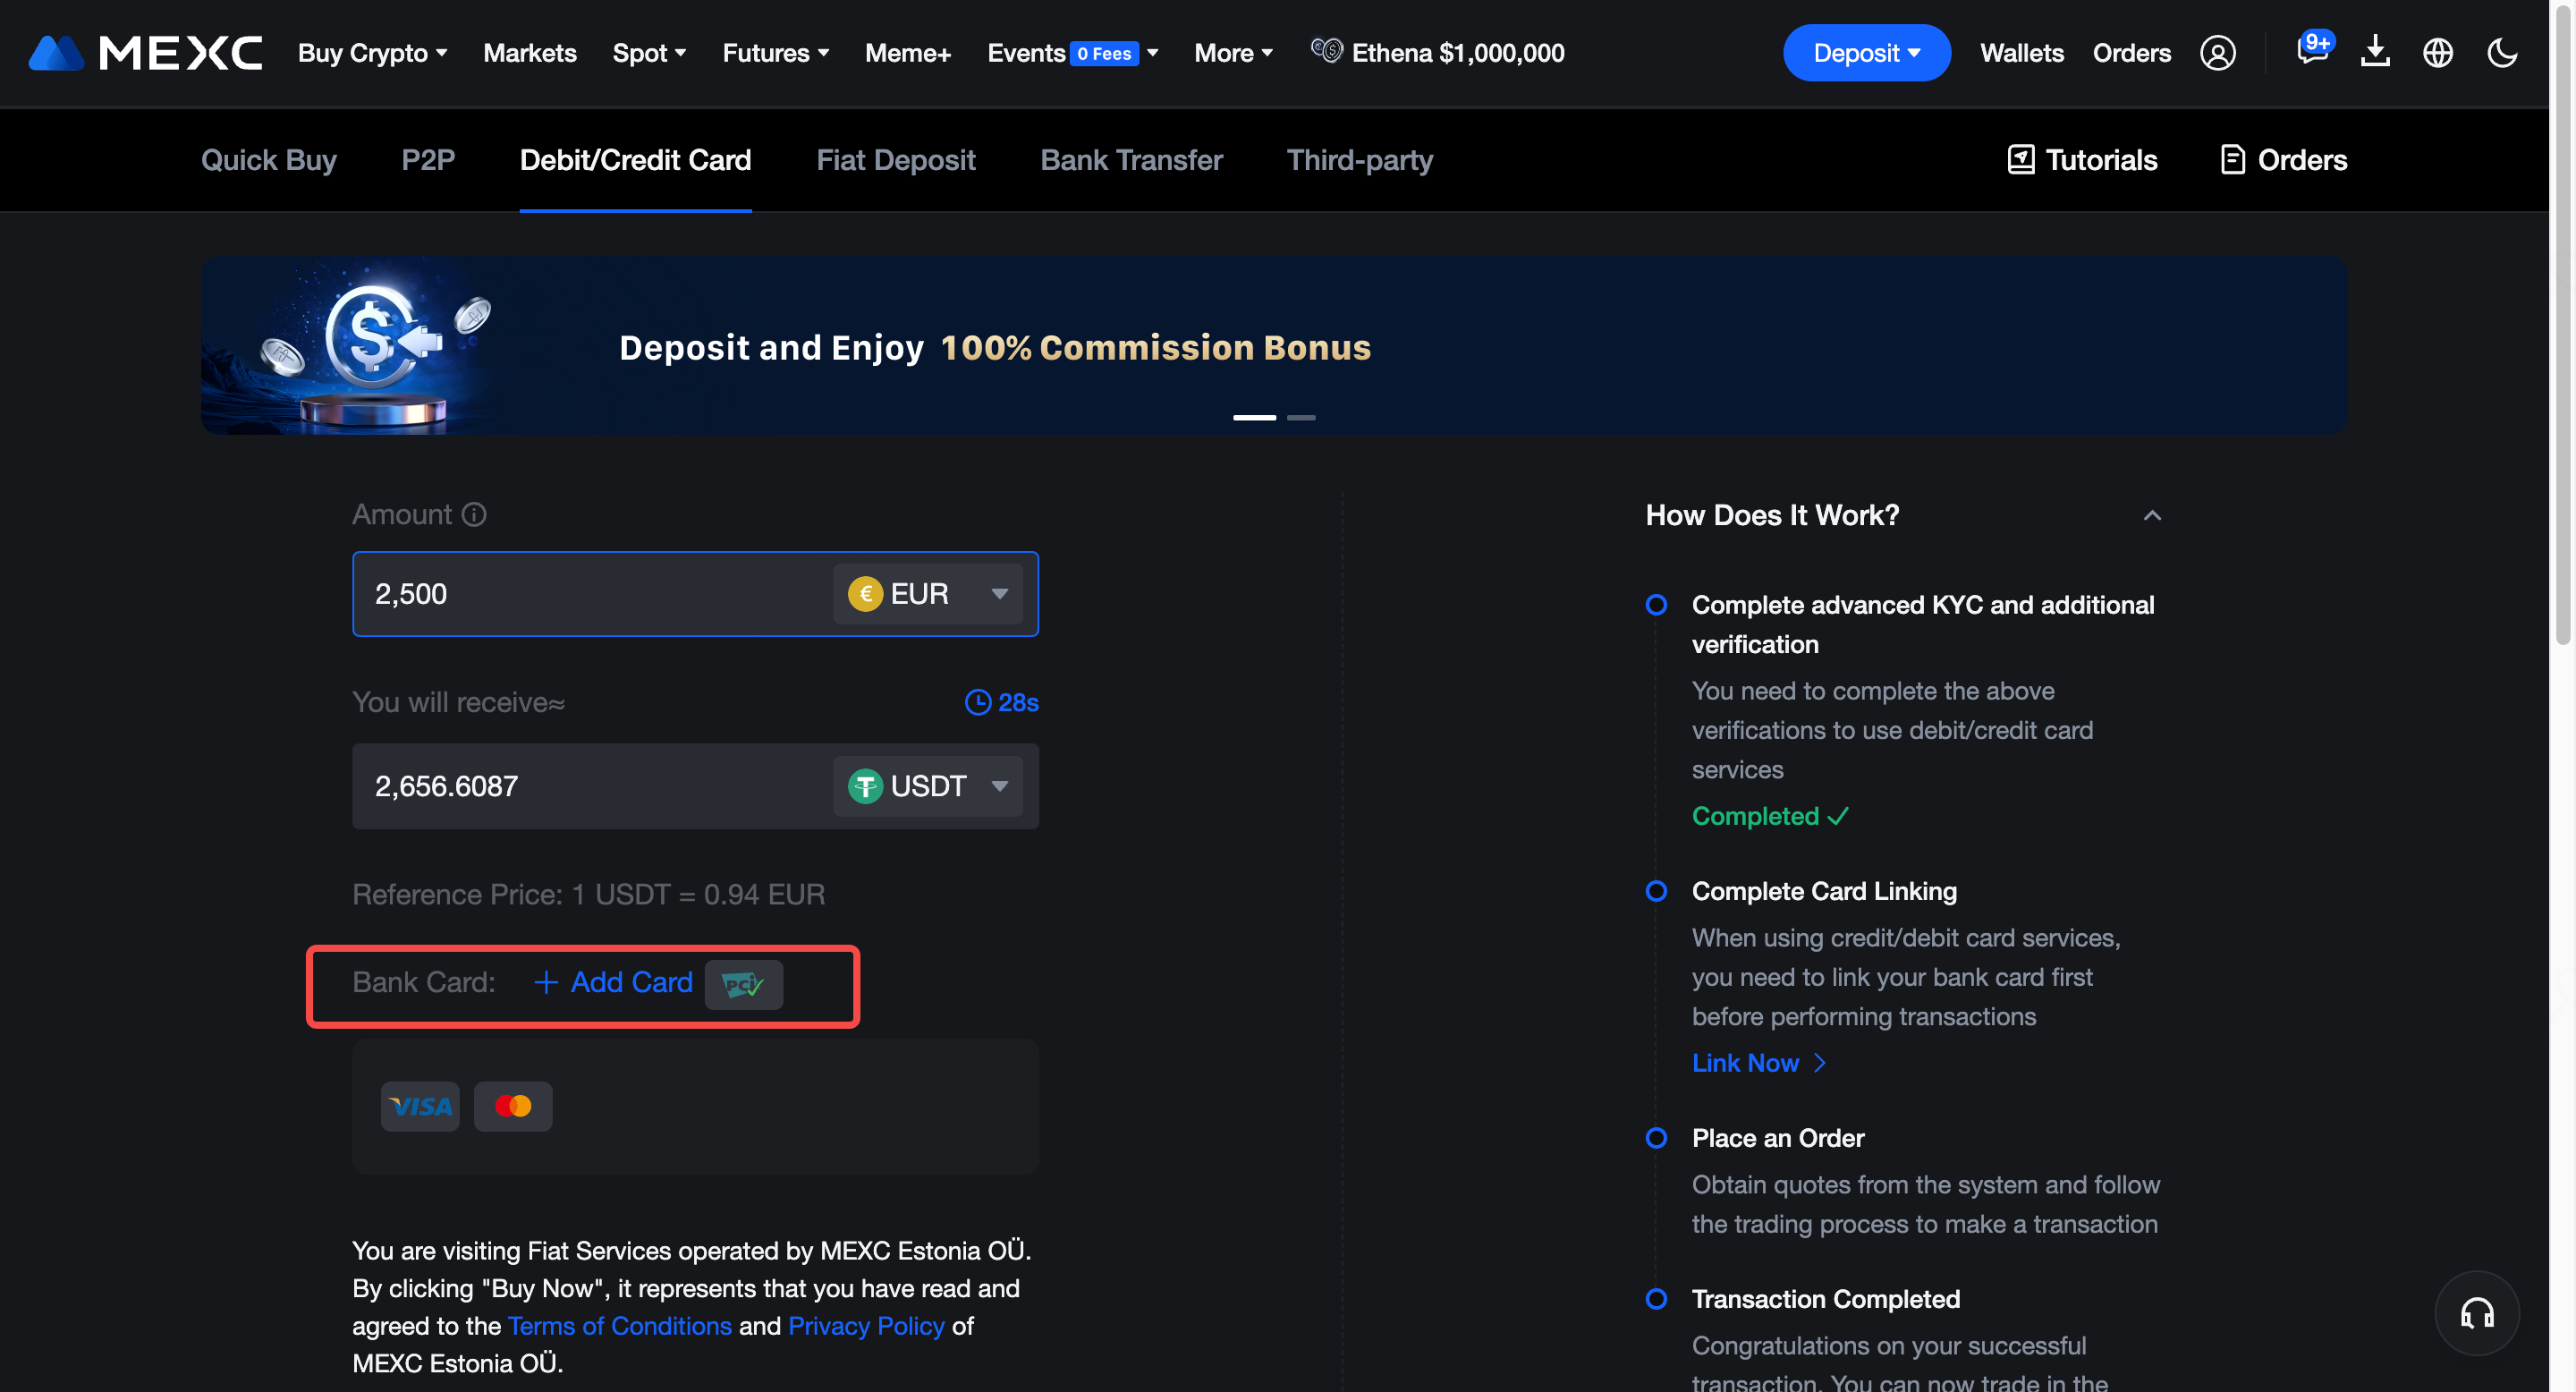This screenshot has width=2576, height=1392.
Task: Open Buy Crypto dropdown menu
Action: tap(373, 53)
